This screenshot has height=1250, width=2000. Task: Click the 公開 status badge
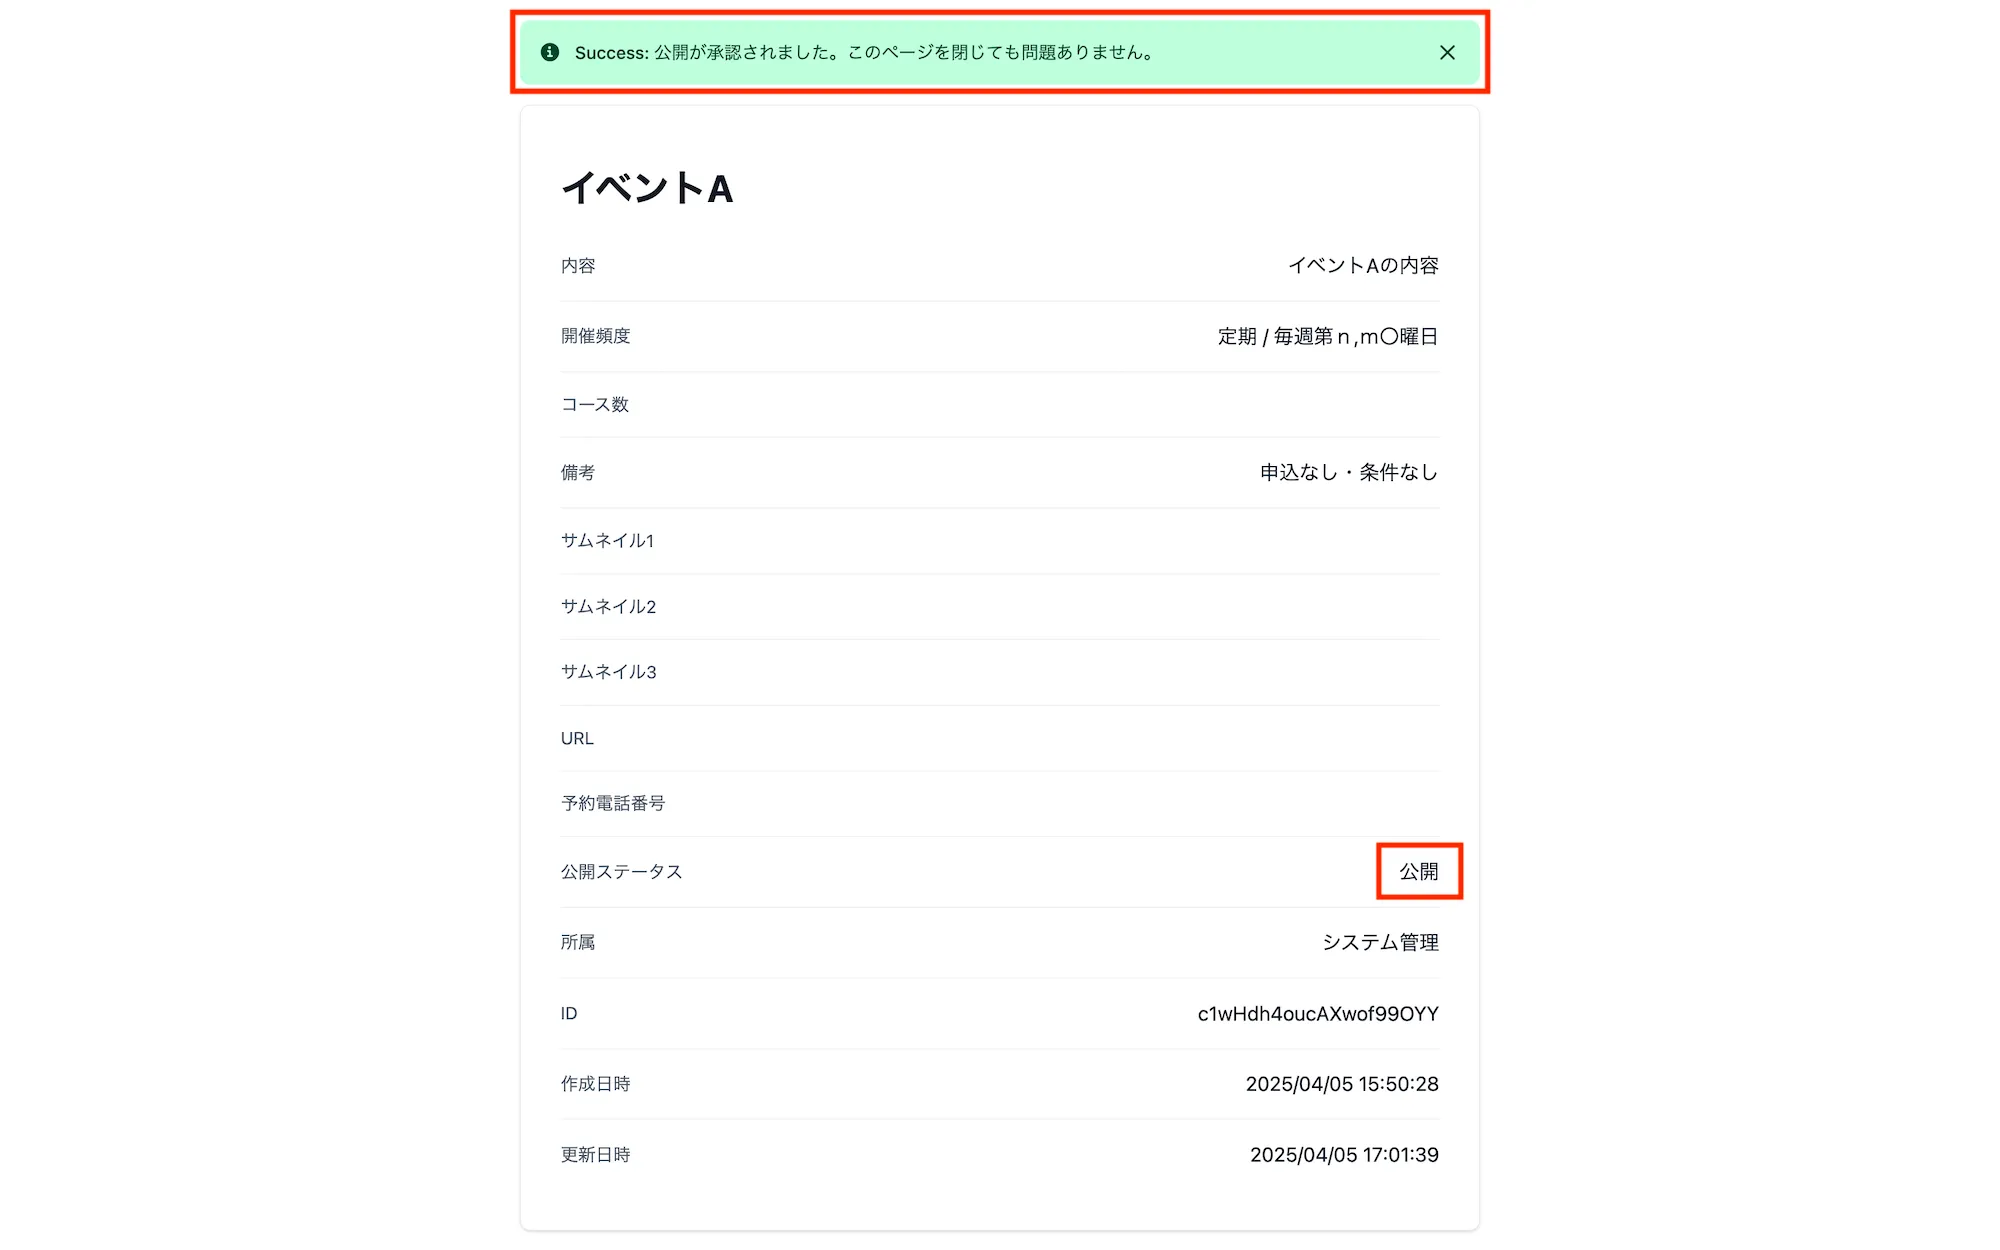1419,871
